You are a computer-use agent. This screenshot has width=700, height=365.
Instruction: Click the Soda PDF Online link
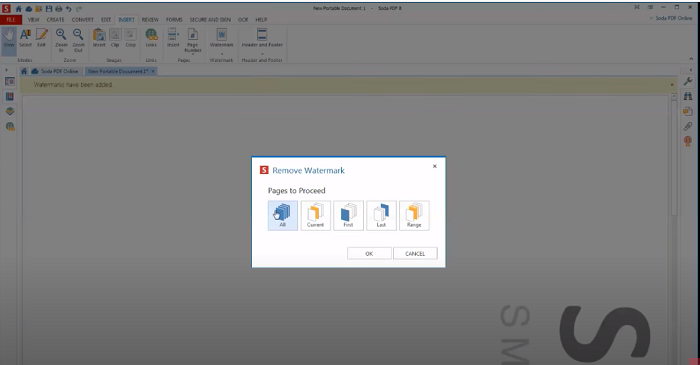[674, 18]
